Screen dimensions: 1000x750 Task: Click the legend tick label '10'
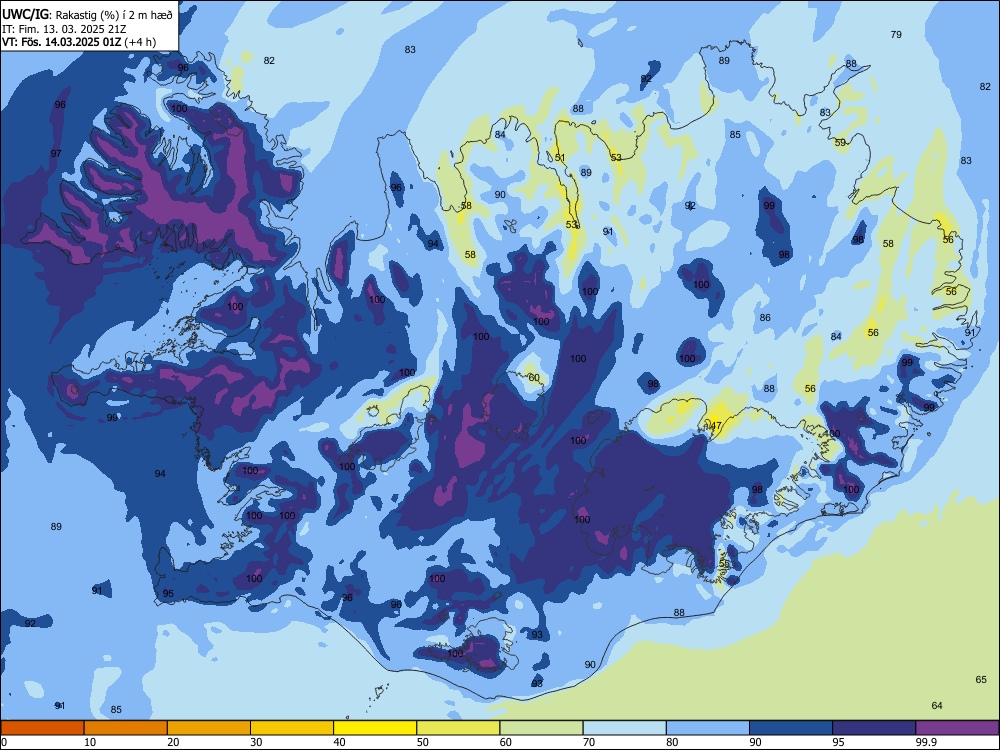click(90, 742)
